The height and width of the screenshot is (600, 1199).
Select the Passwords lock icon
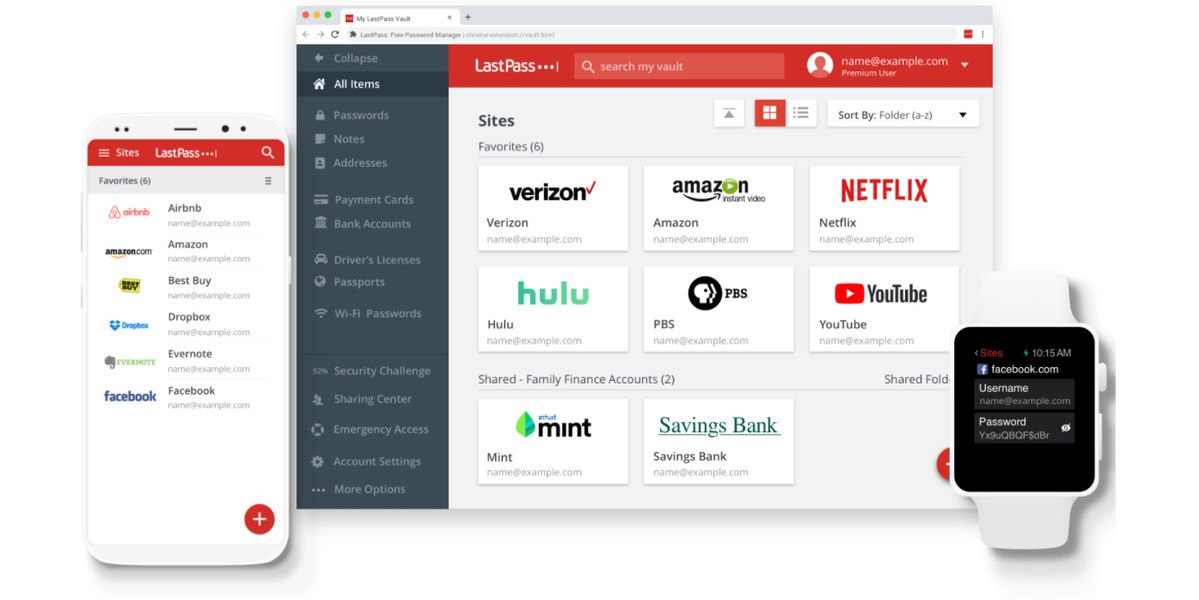click(x=320, y=115)
